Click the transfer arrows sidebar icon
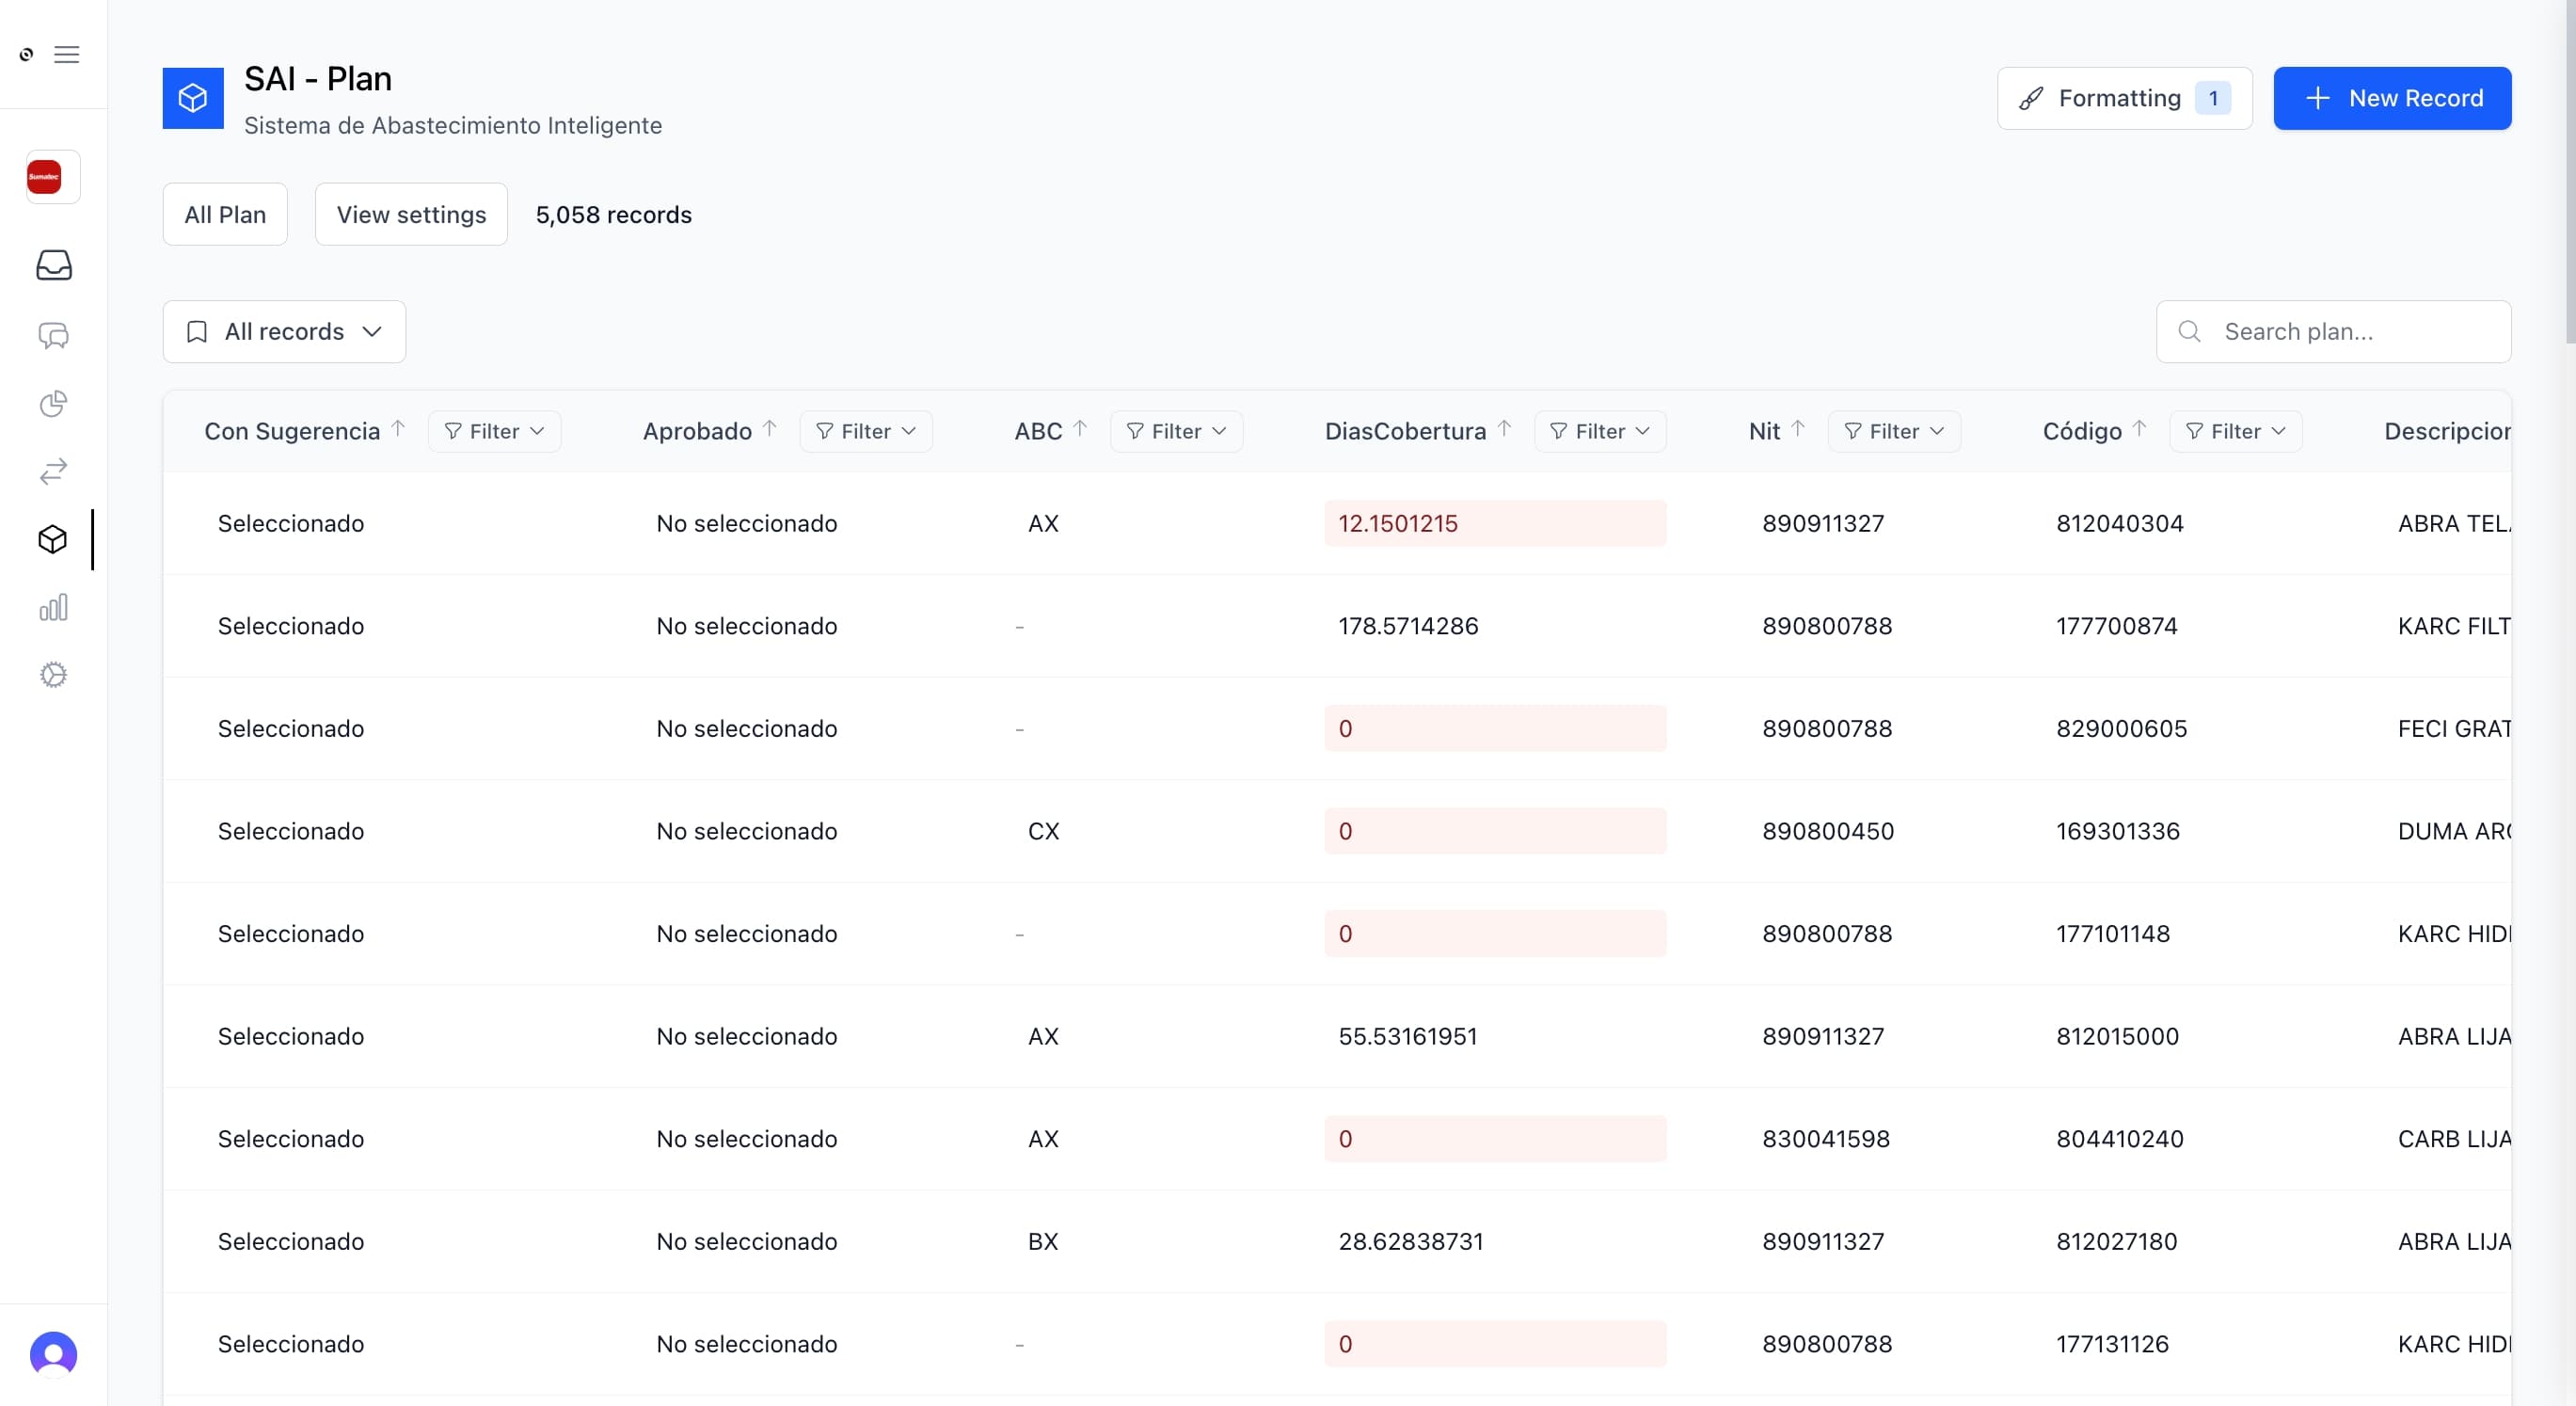The height and width of the screenshot is (1406, 2576). 53,471
